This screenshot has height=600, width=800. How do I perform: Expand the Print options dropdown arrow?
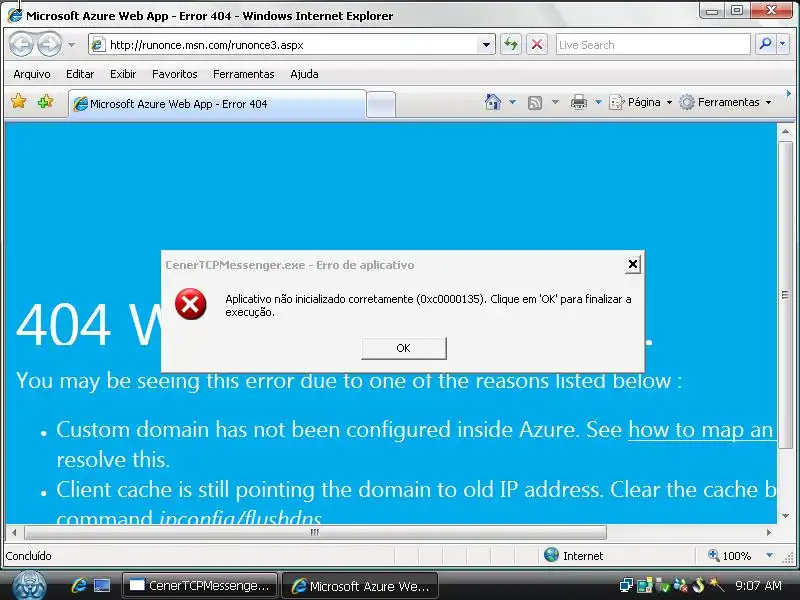point(598,102)
